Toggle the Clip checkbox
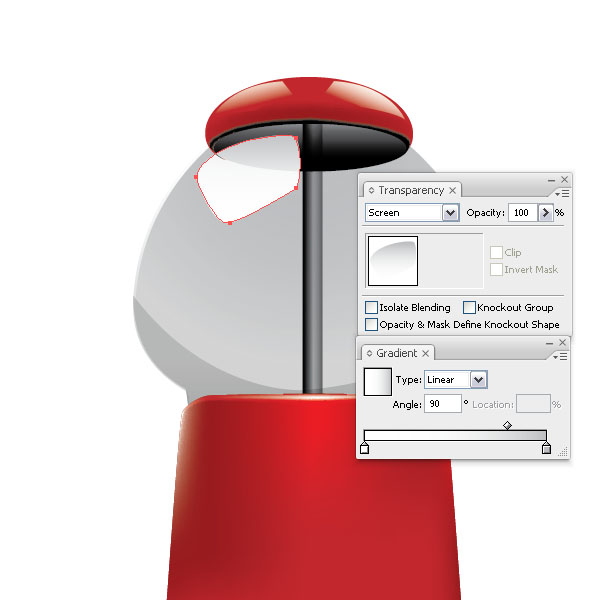 [496, 253]
